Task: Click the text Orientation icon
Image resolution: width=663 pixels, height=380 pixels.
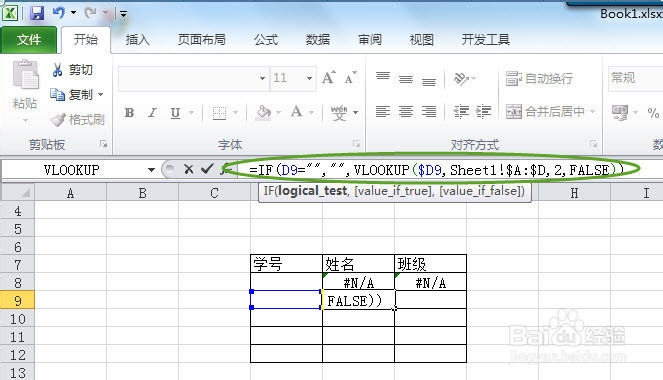Action: tap(461, 78)
